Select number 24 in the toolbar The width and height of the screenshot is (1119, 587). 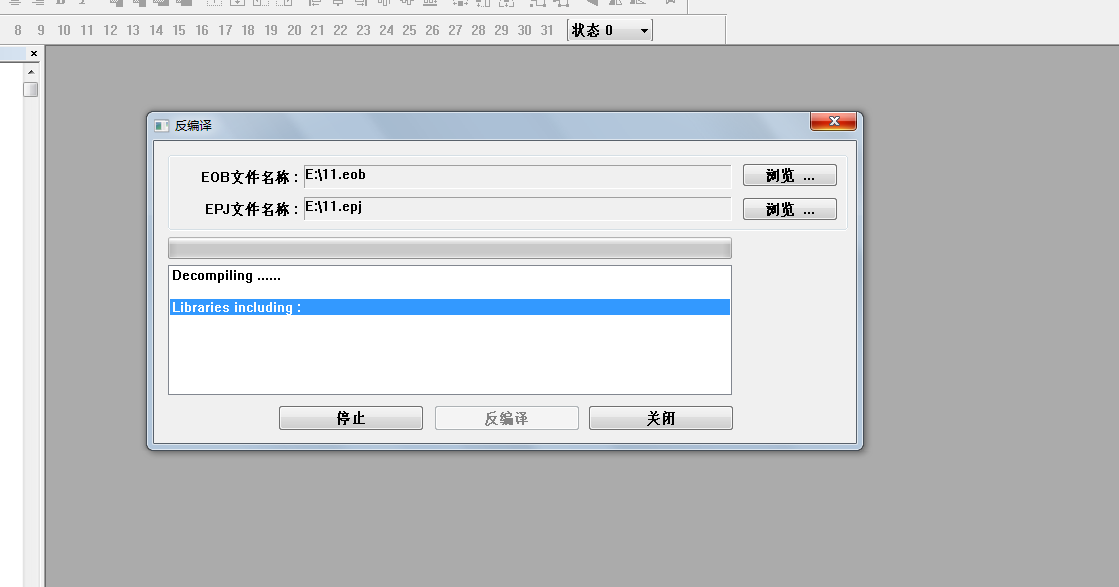click(386, 31)
